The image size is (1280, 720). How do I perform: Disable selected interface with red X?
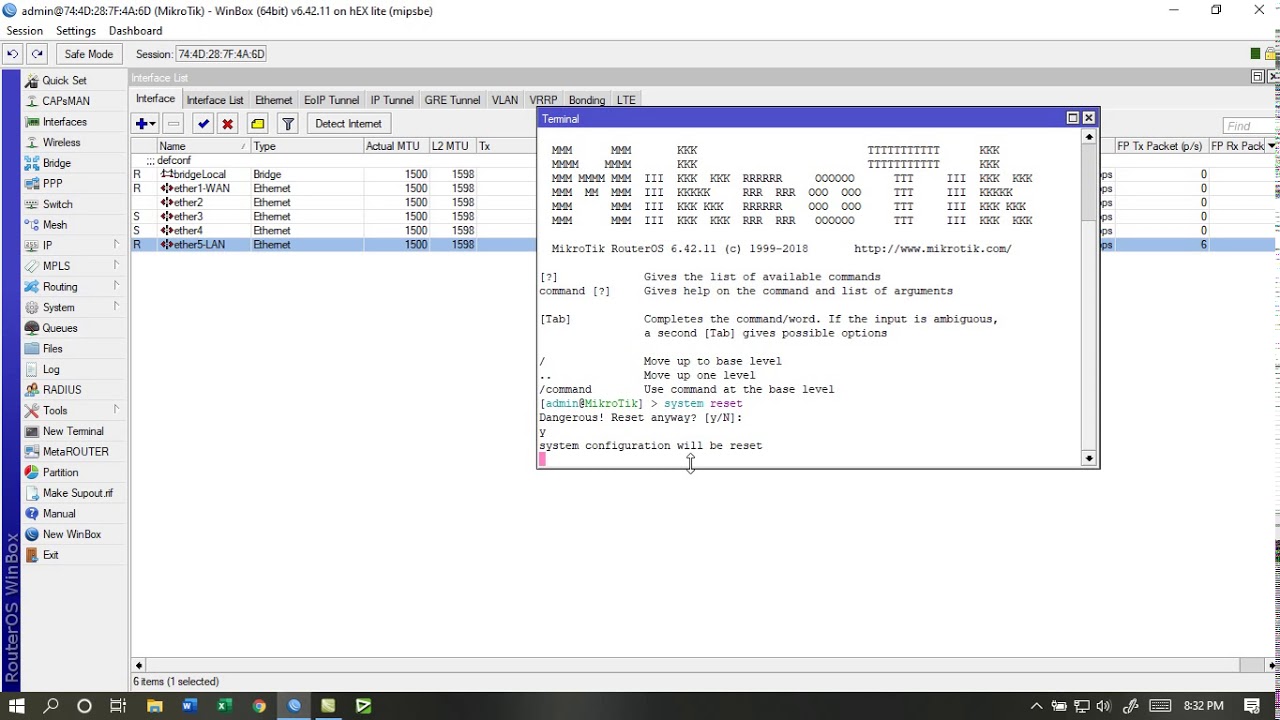[x=228, y=124]
